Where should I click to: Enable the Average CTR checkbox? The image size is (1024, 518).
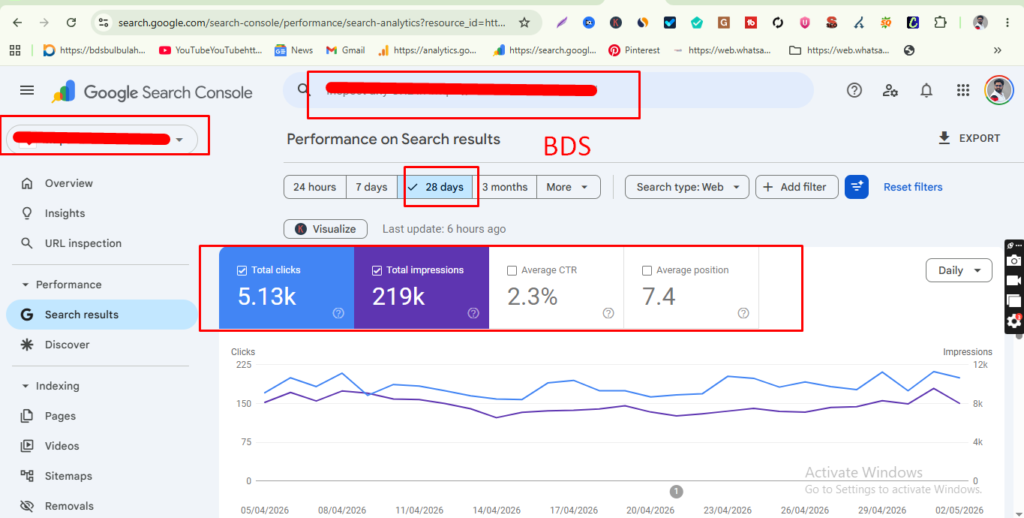click(x=512, y=270)
